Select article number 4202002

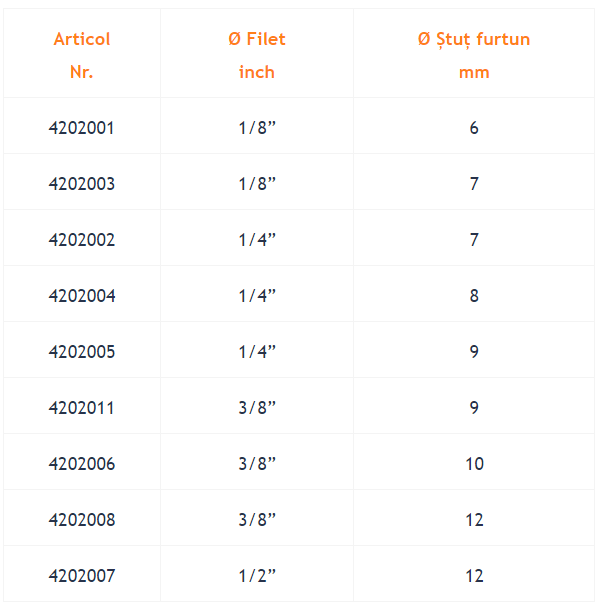[82, 240]
